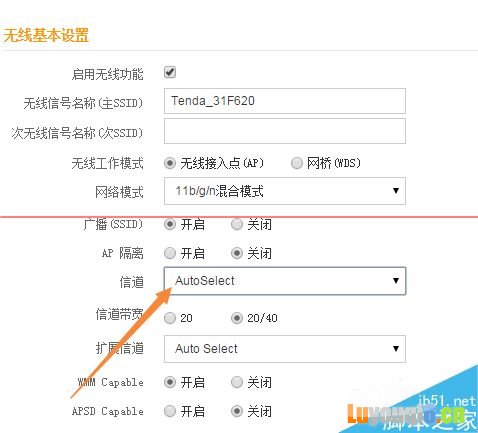Expand the 扩展信道 Auto Select dropdown
The image size is (478, 433).
coord(285,349)
